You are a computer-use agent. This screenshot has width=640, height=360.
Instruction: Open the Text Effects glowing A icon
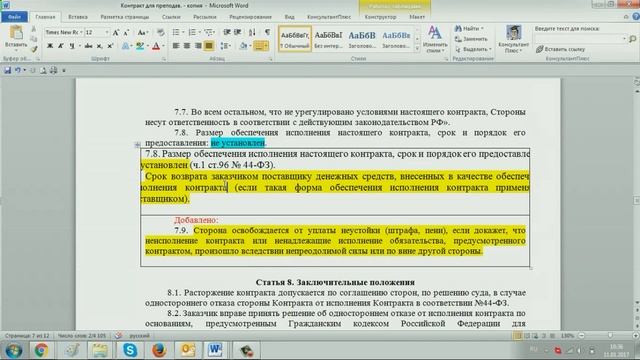(126, 46)
